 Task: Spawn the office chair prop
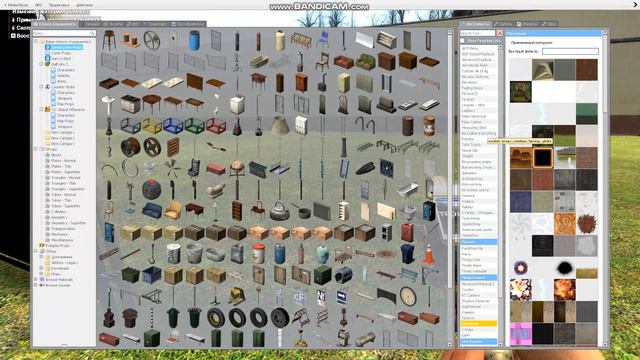point(194,169)
